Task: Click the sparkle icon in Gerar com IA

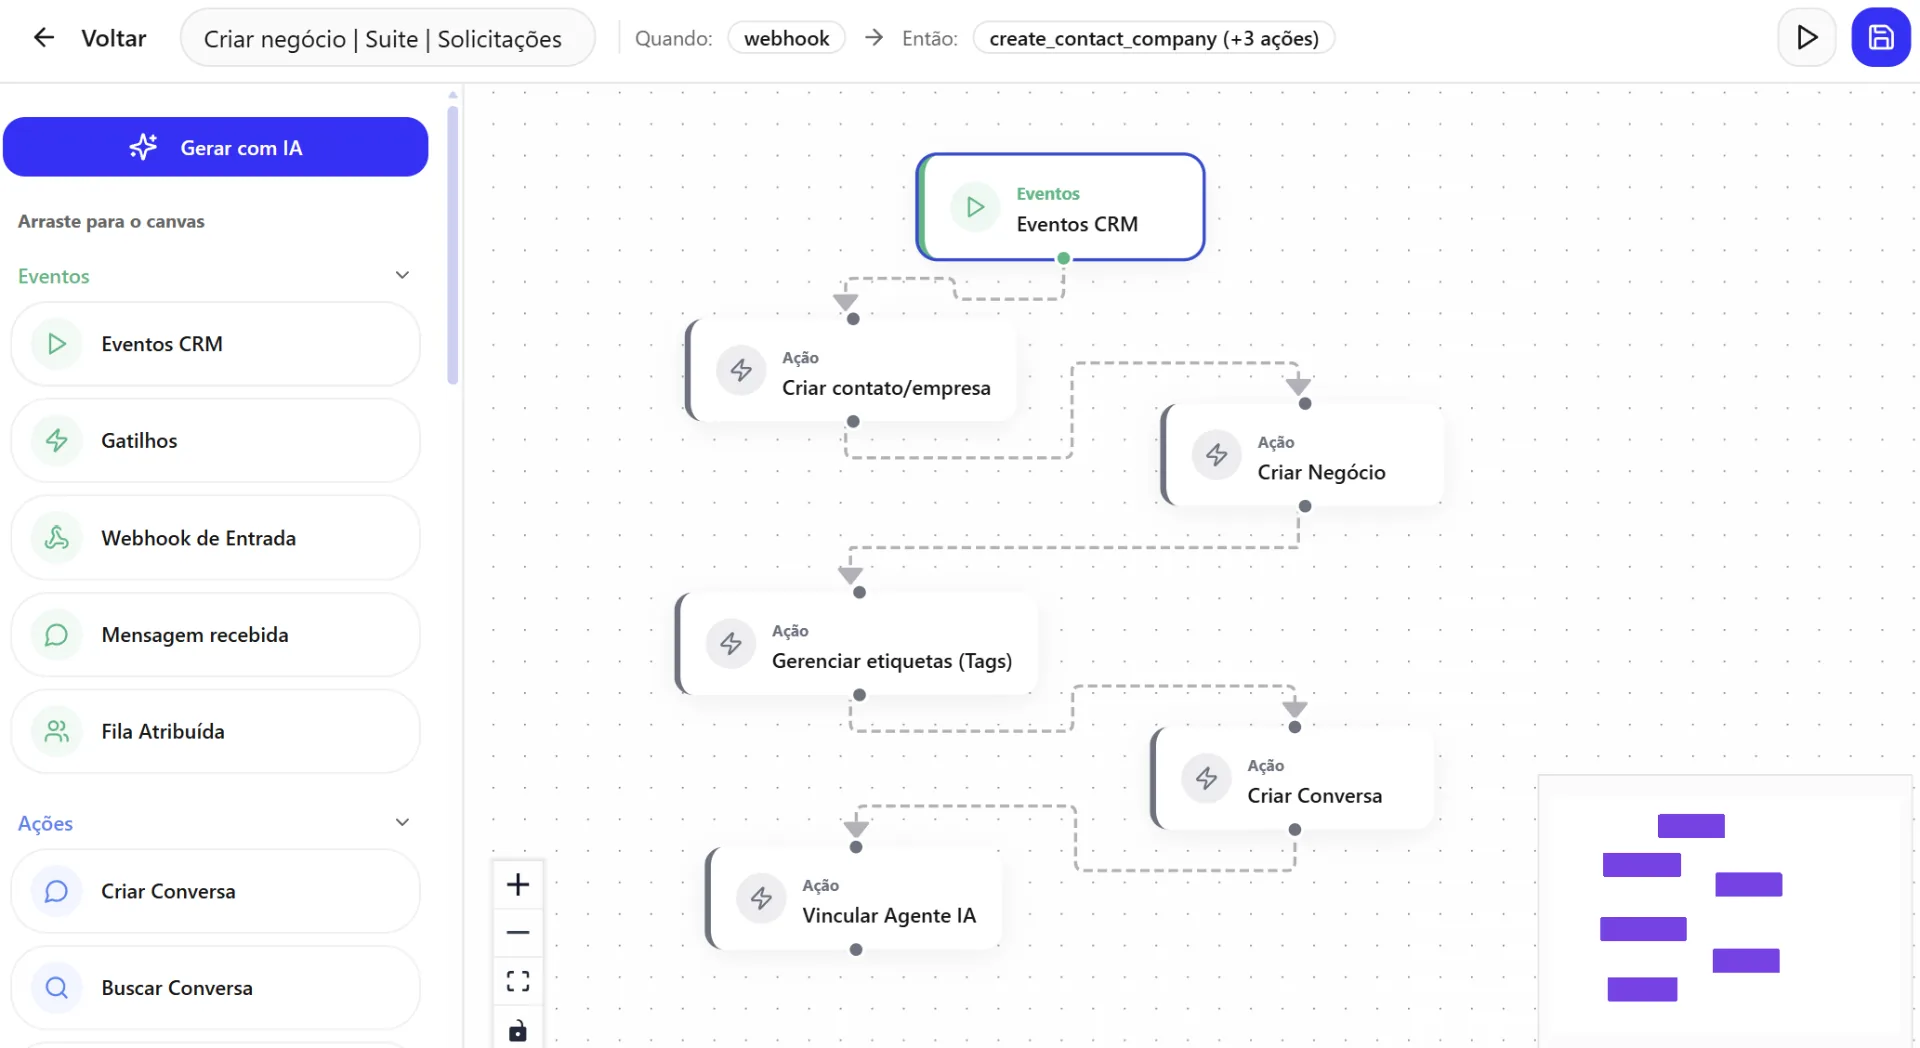Action: [143, 147]
